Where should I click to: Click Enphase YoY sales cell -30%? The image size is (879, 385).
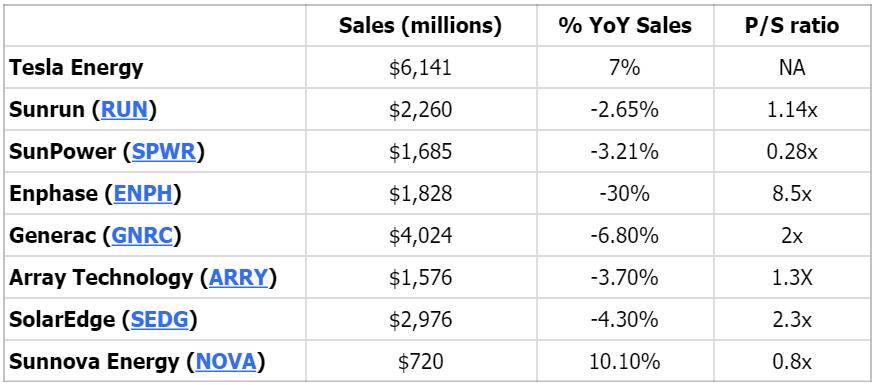[624, 194]
